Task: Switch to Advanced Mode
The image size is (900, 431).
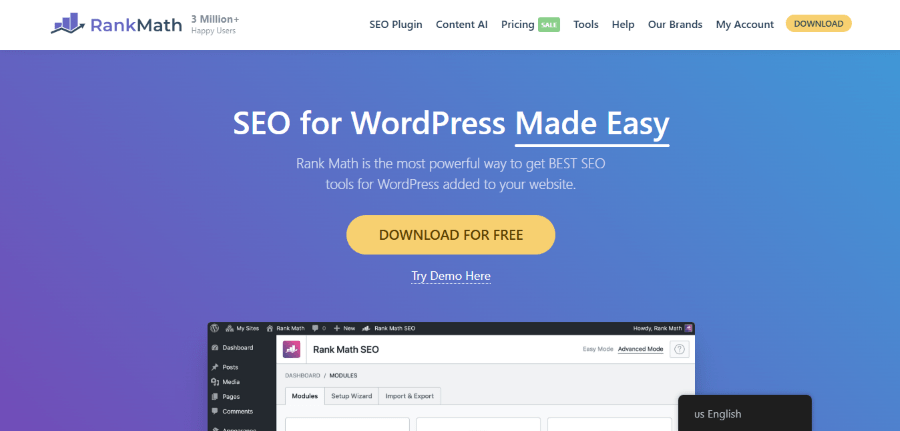Action: pyautogui.click(x=640, y=349)
